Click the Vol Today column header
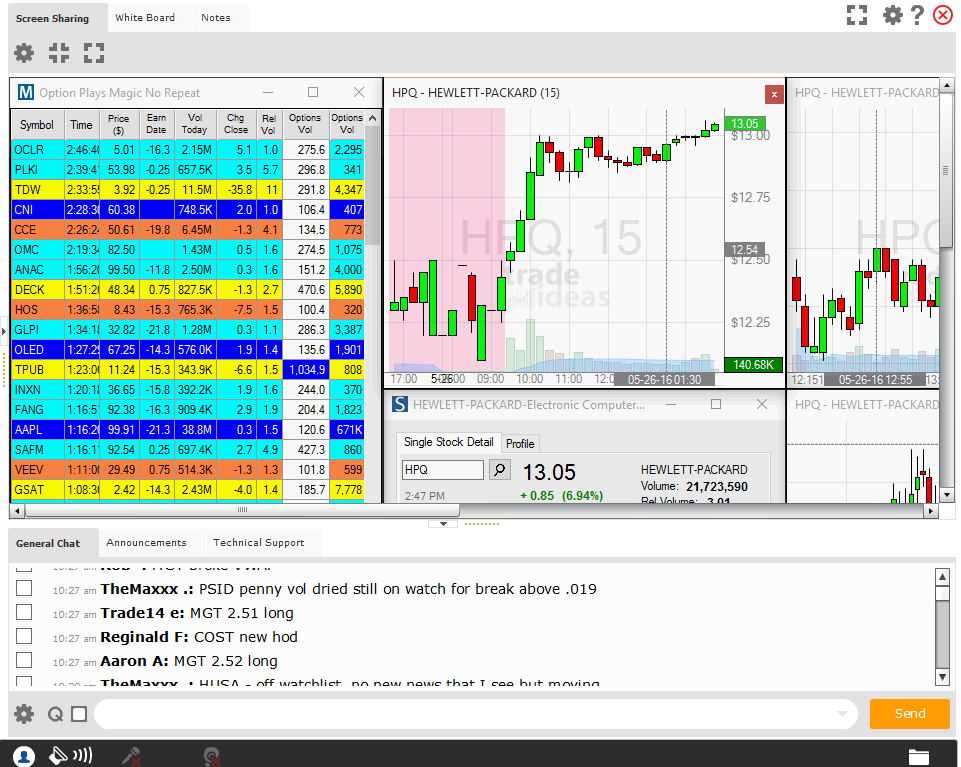961x767 pixels. pos(195,124)
